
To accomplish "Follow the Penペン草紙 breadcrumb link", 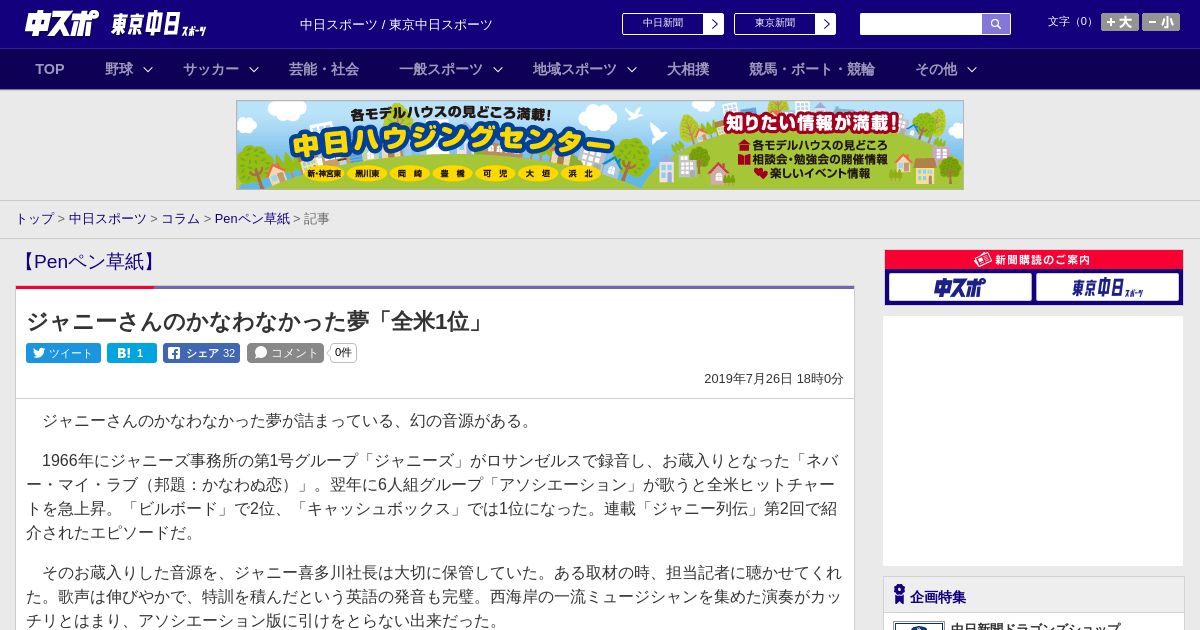I will [252, 219].
